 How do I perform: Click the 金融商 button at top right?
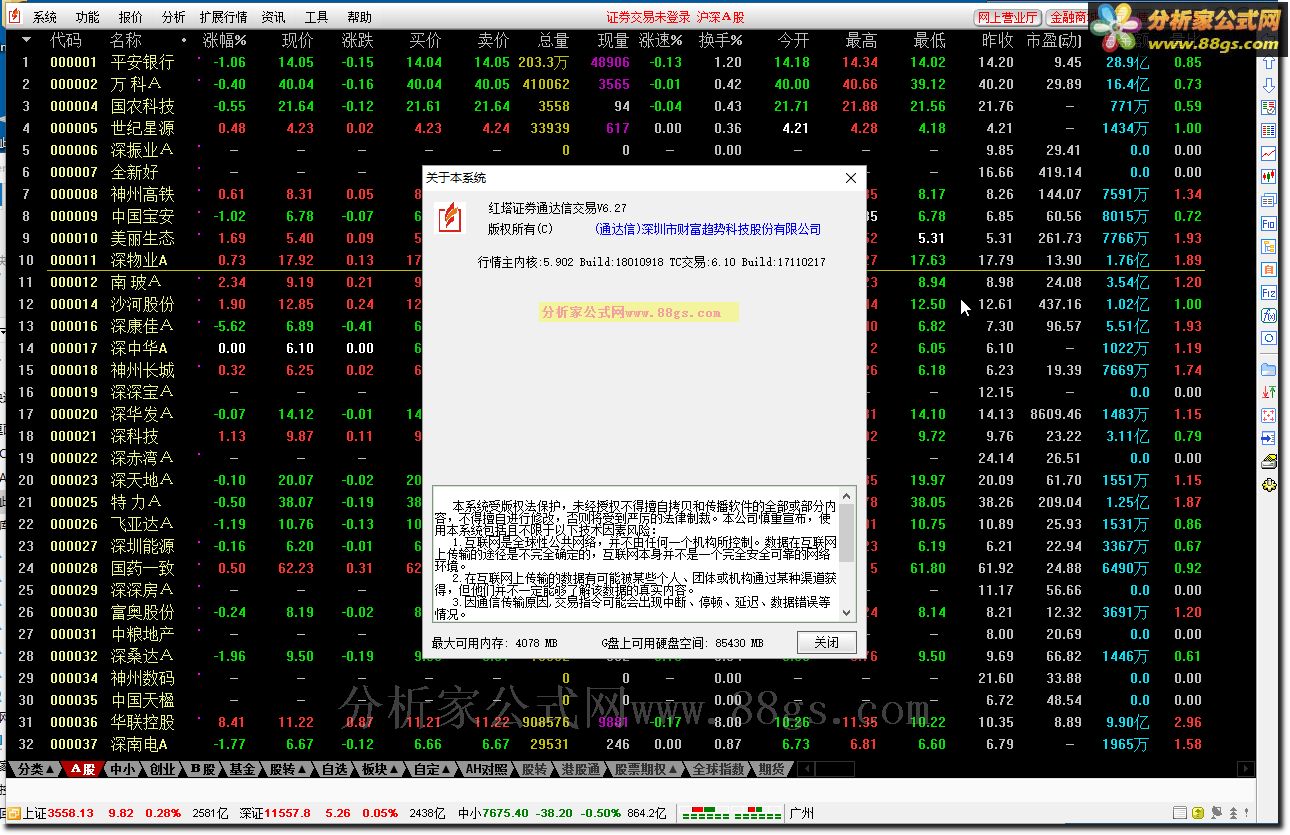tap(1069, 17)
